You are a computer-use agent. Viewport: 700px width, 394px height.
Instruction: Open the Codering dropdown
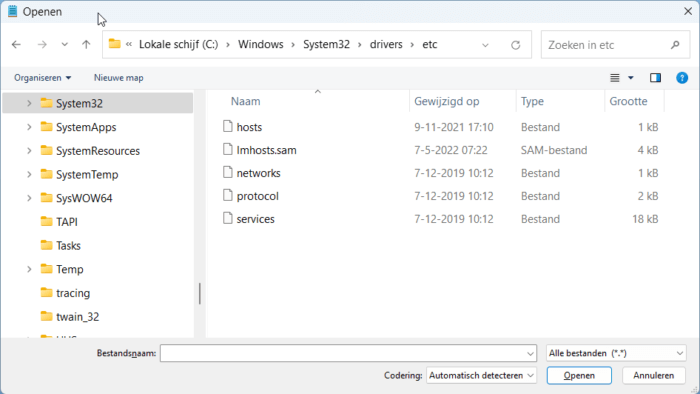481,376
